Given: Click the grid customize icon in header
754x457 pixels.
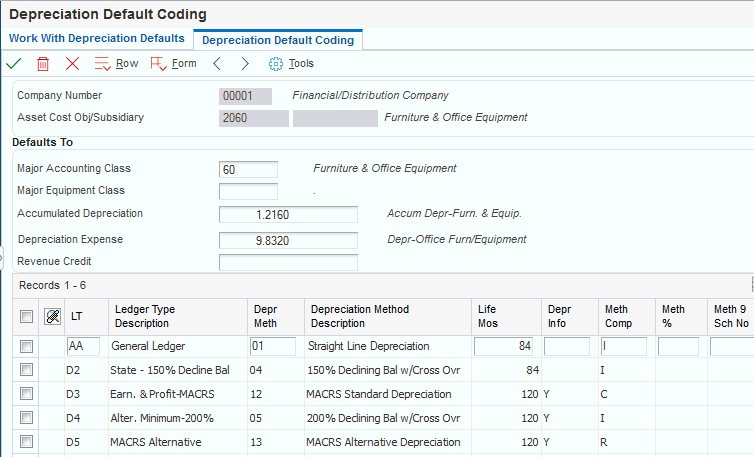Looking at the screenshot, I should 52,317.
